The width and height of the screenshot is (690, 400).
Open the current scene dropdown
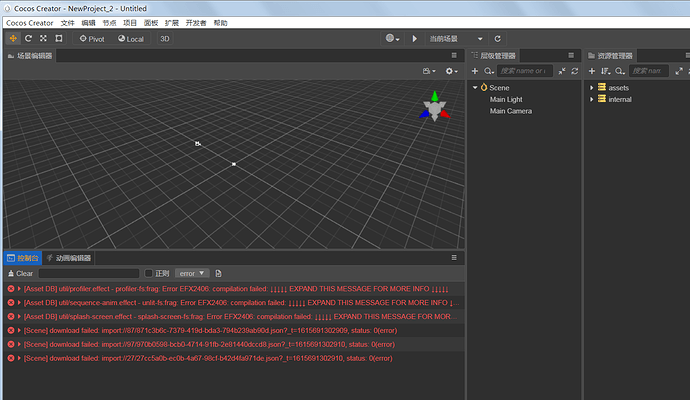click(456, 39)
